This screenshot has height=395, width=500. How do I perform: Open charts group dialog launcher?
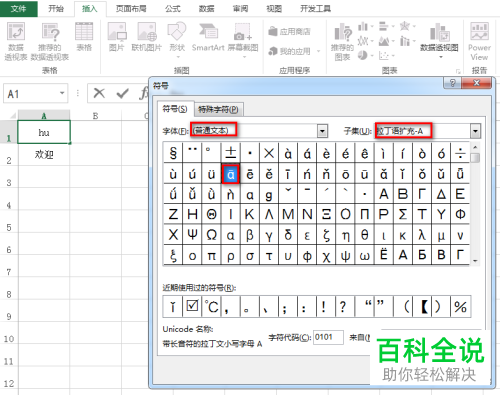pyautogui.click(x=458, y=71)
